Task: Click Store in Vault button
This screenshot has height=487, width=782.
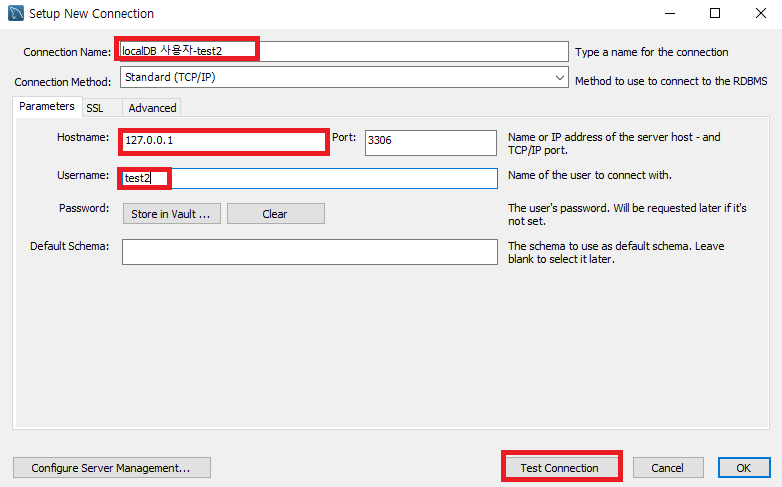Action: (x=172, y=214)
